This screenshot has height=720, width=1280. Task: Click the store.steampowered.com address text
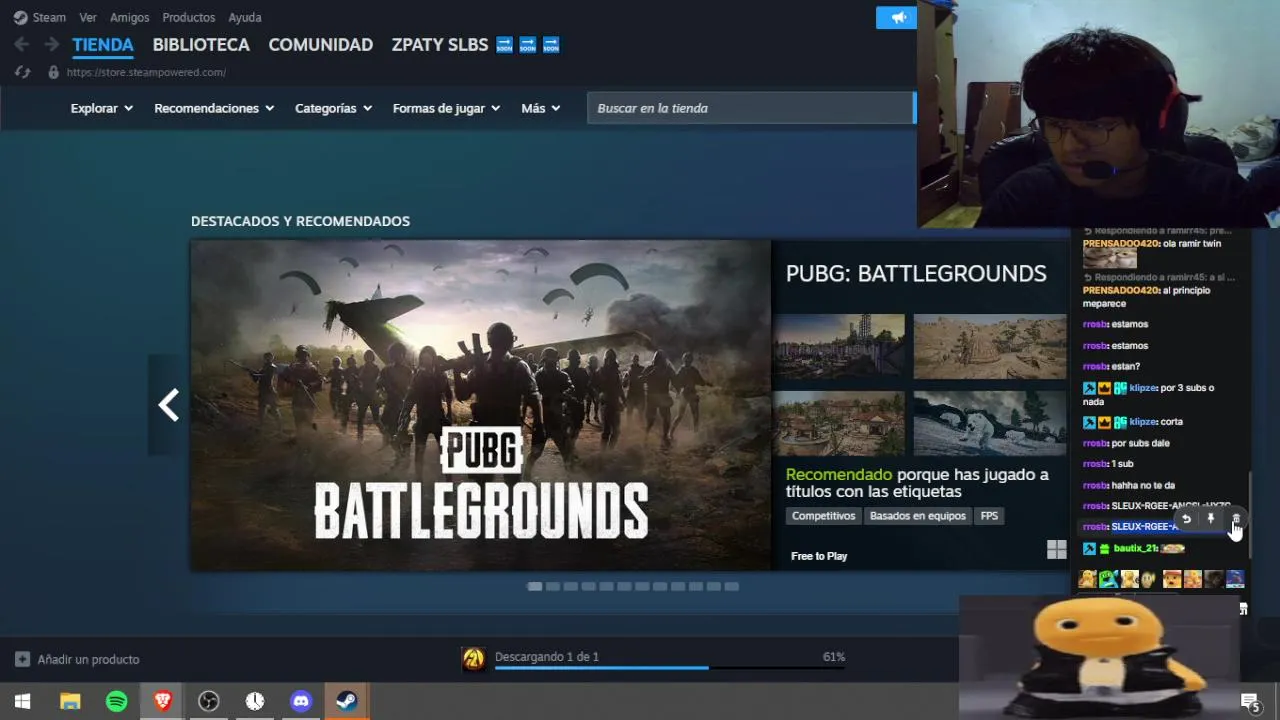tap(146, 72)
